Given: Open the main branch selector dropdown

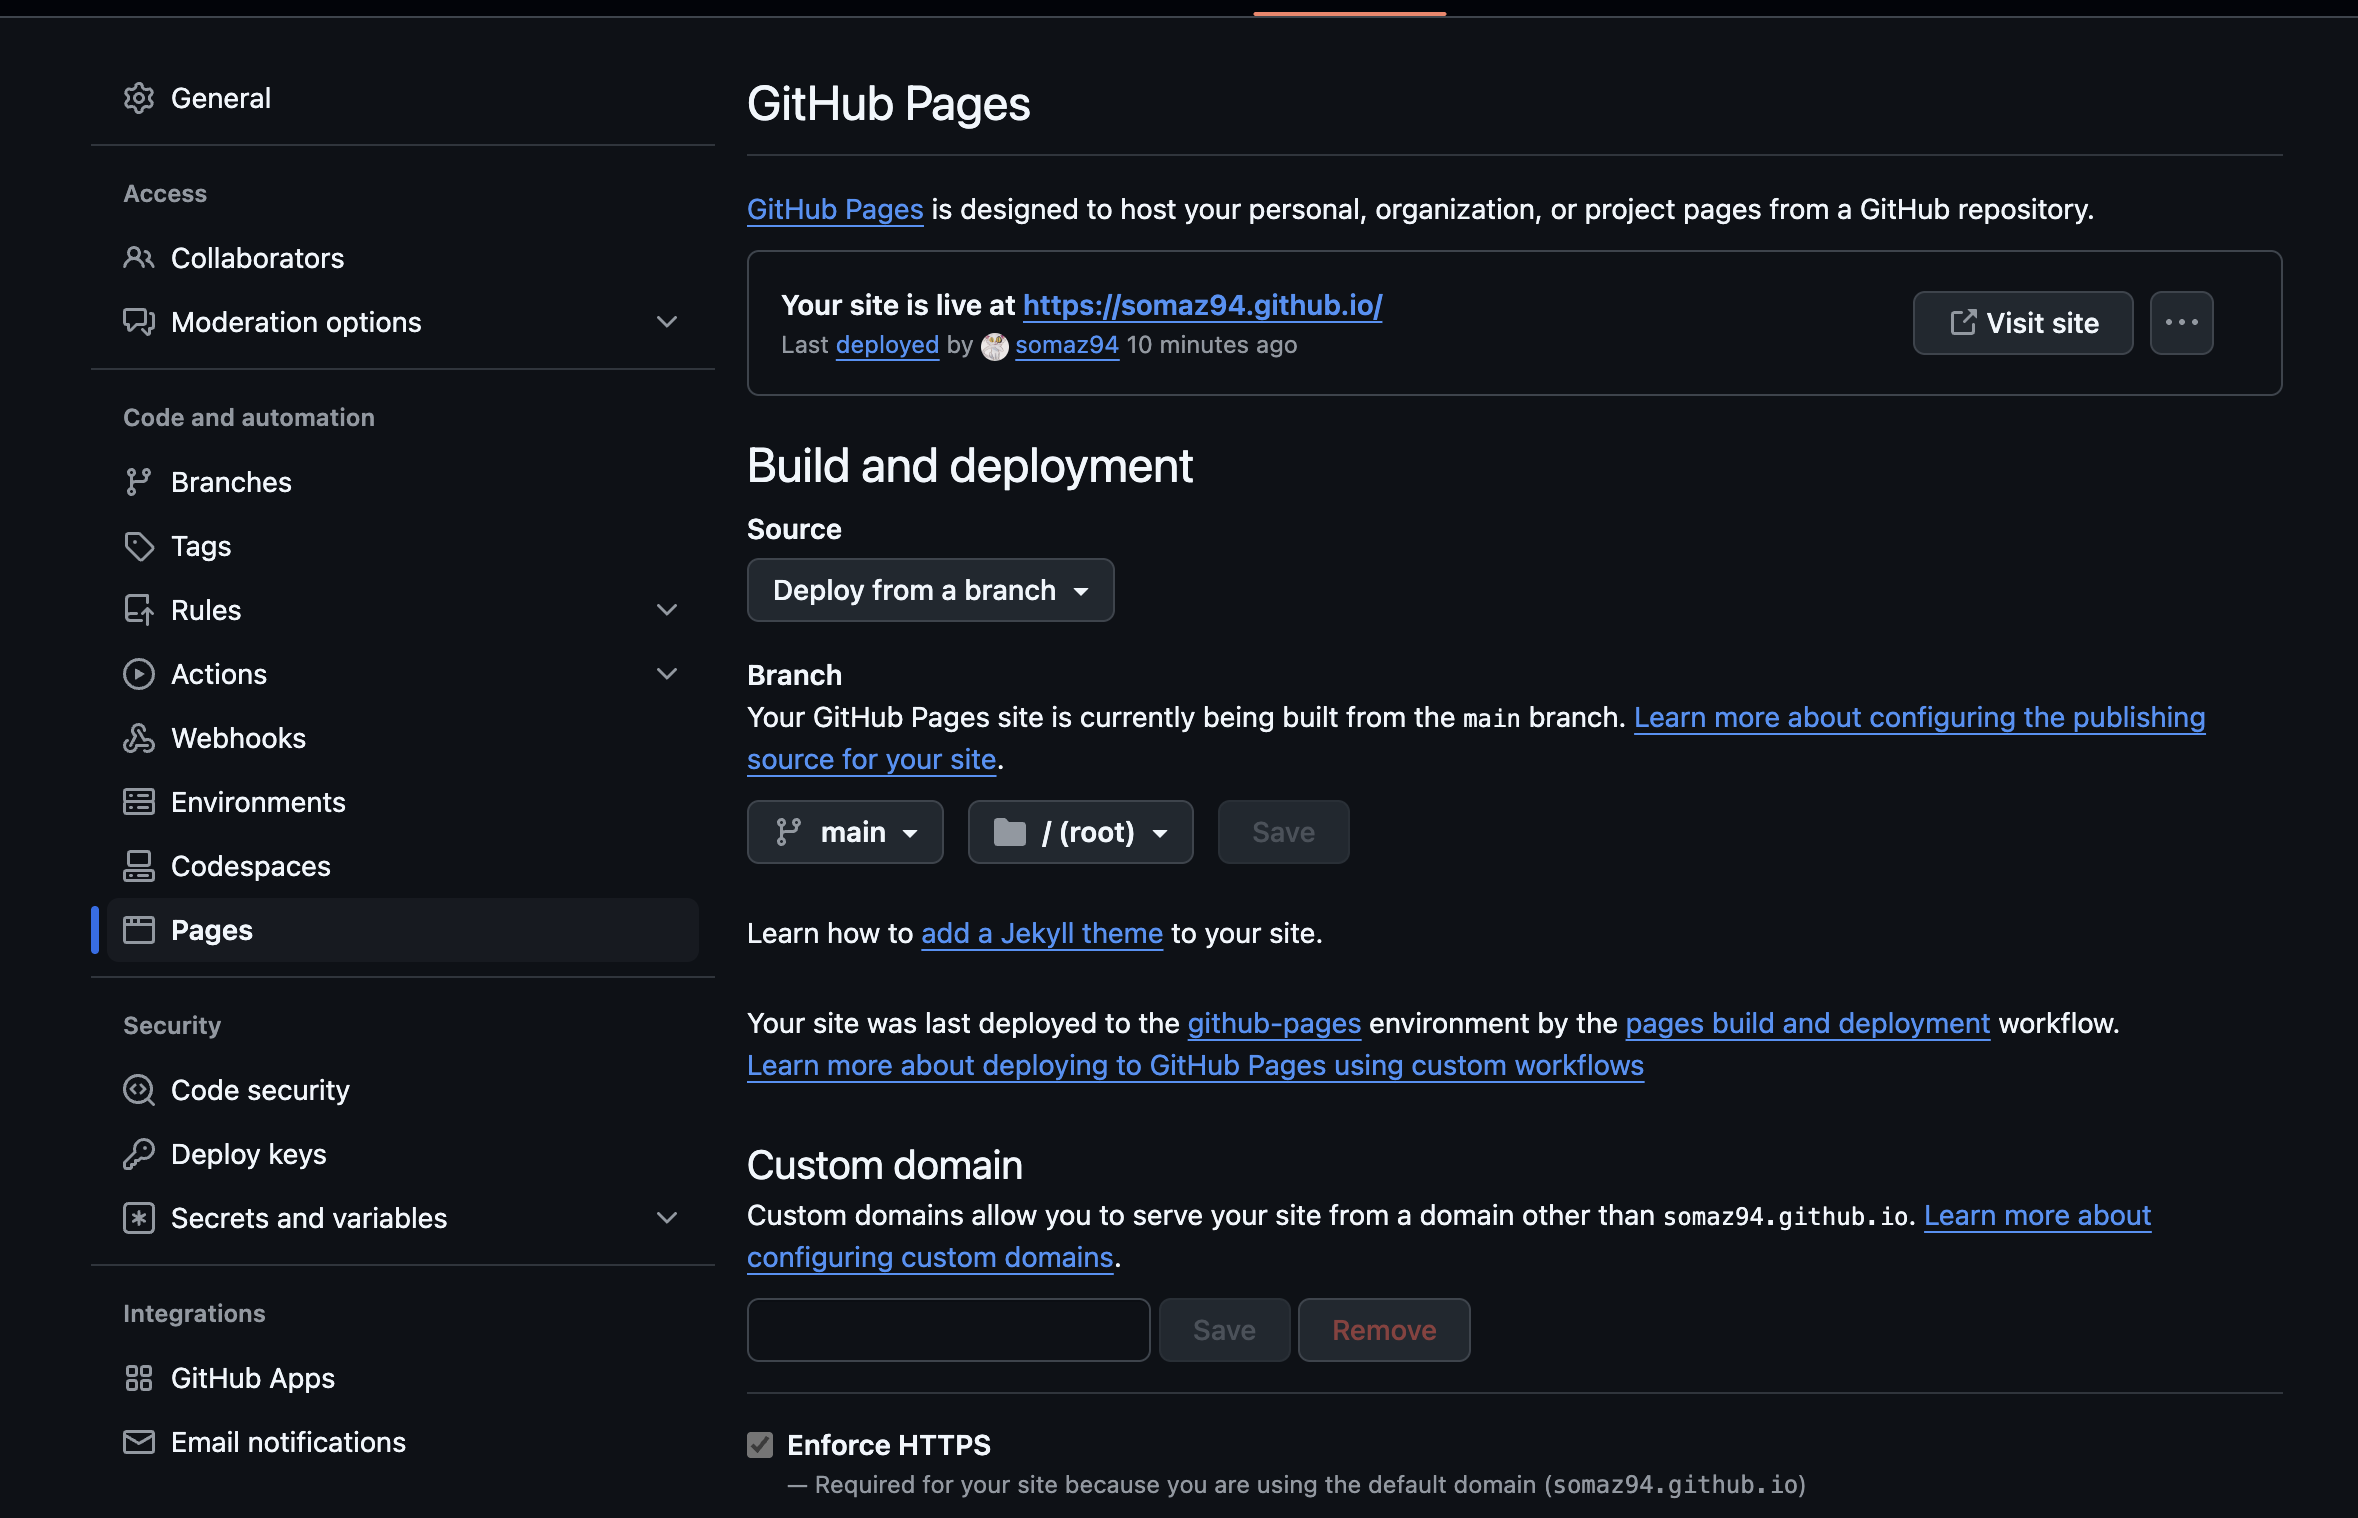Looking at the screenshot, I should [845, 832].
